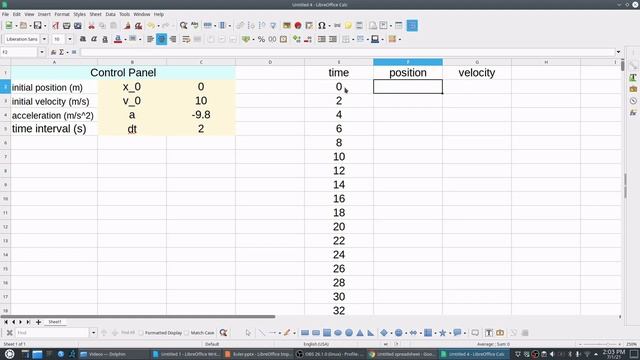Click the Bold formatting icon
640x360 pixels.
82,39
